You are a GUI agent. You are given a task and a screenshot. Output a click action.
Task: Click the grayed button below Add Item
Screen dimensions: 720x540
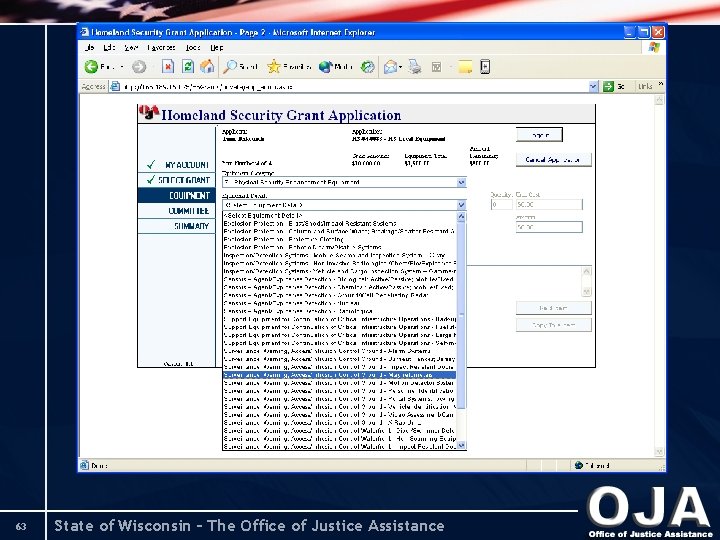pyautogui.click(x=553, y=325)
